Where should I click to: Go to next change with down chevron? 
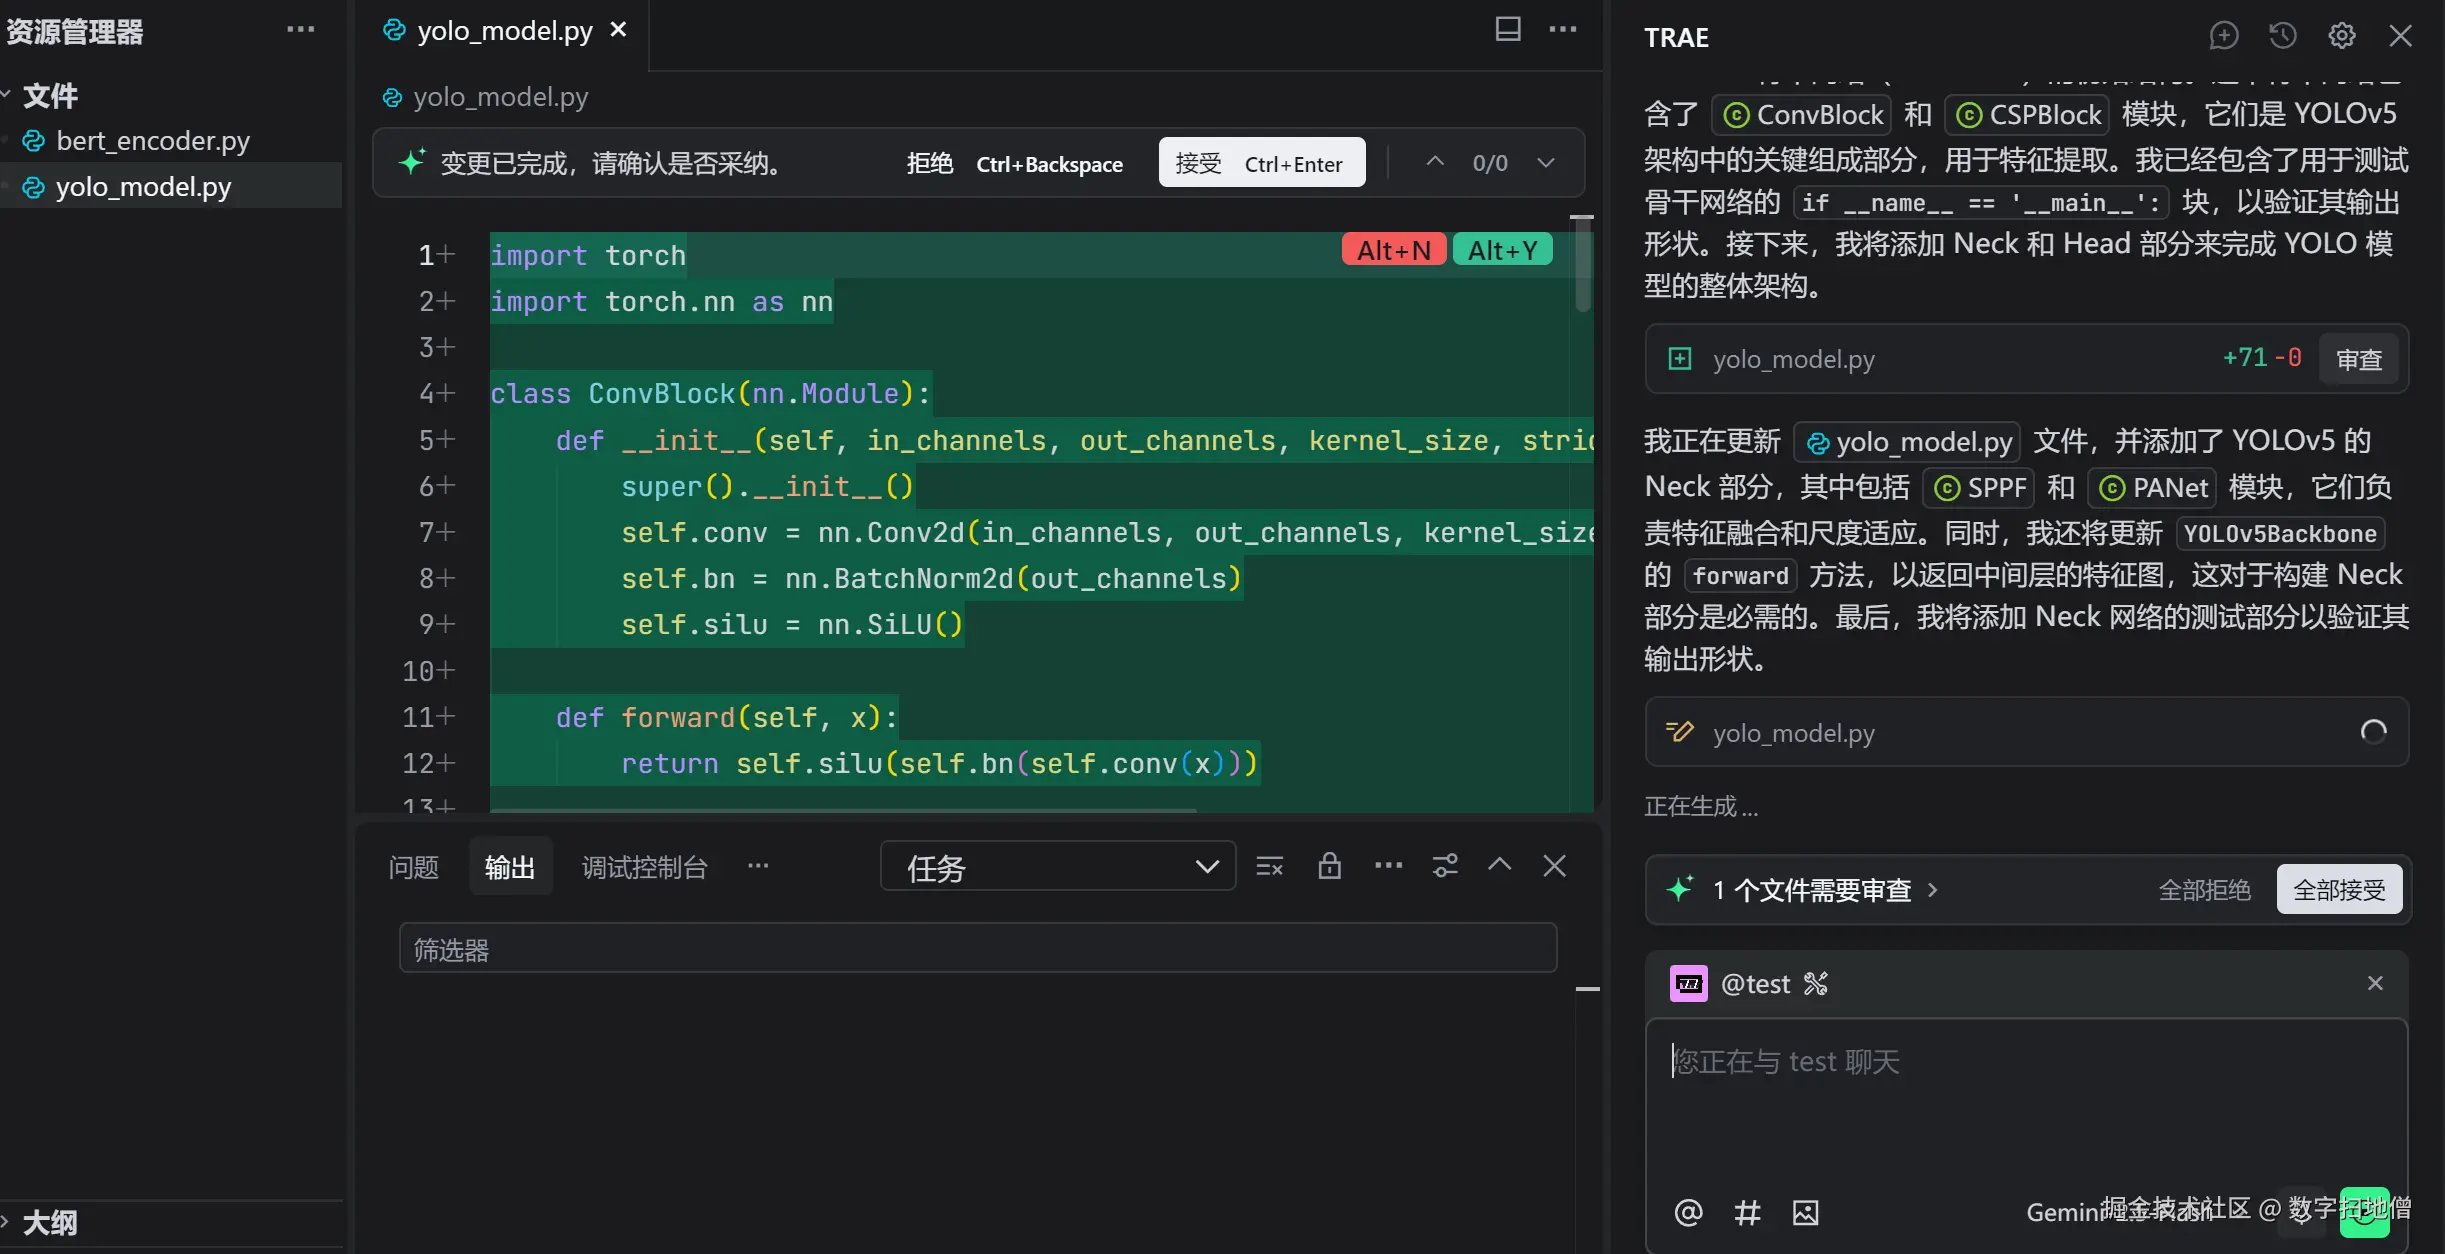coord(1546,163)
